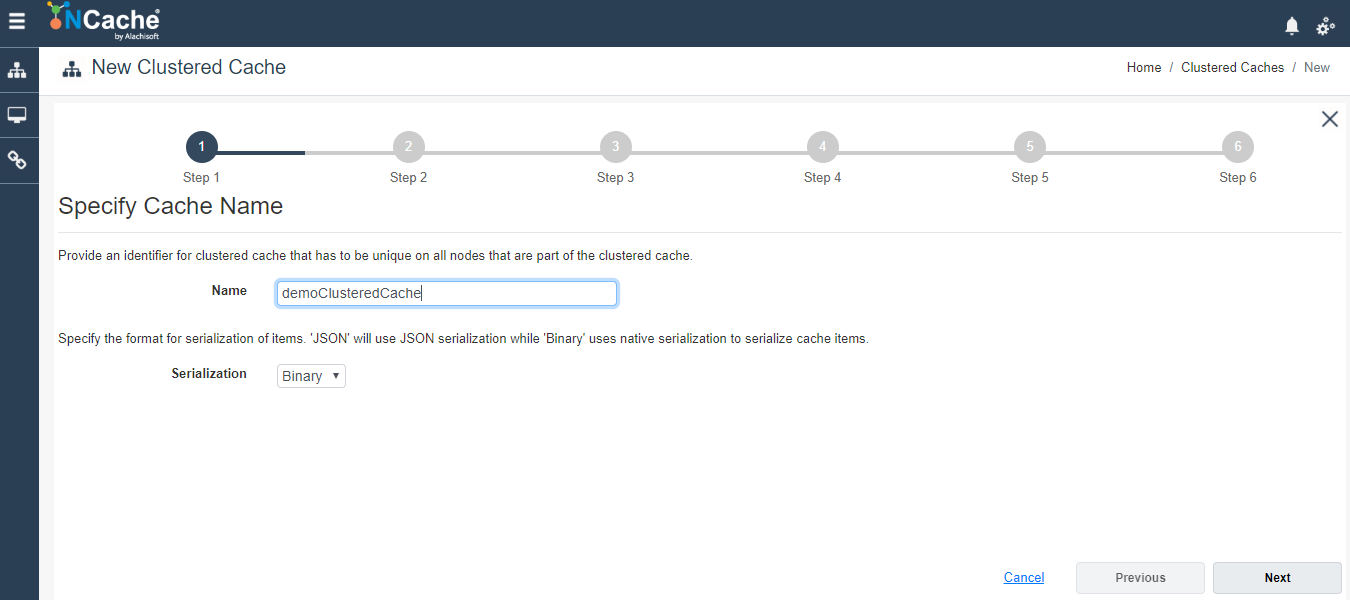Select Step 4 circle in wizard
This screenshot has height=600, width=1350.
point(822,147)
